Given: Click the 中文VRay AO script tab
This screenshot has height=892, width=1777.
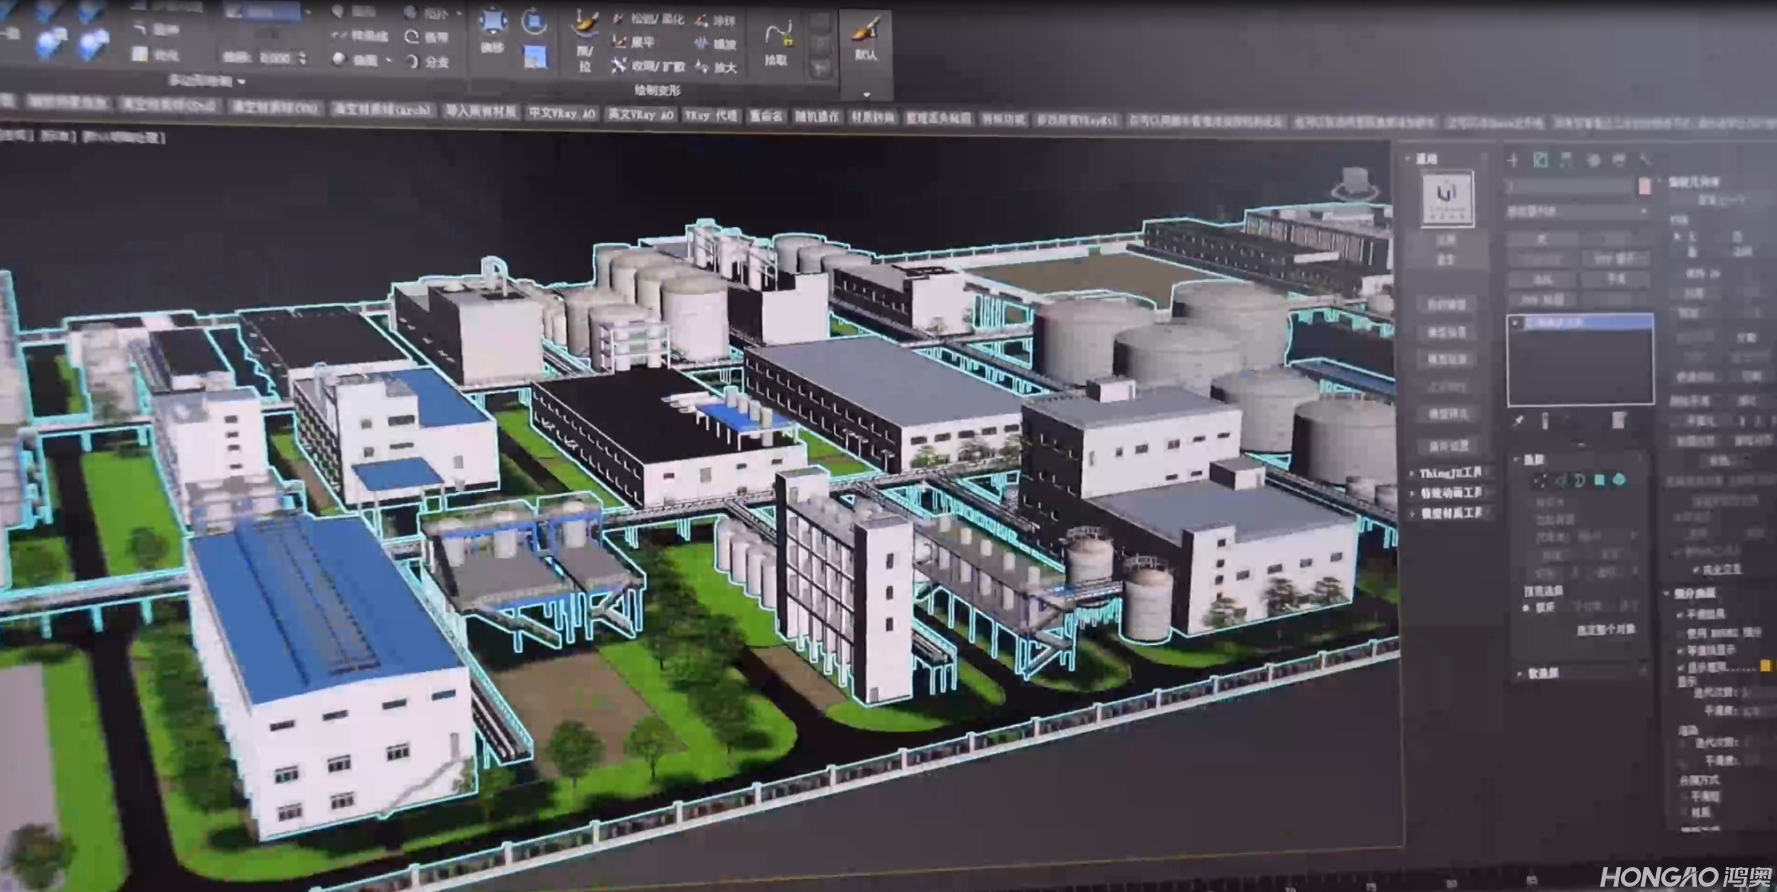Looking at the screenshot, I should click(562, 114).
